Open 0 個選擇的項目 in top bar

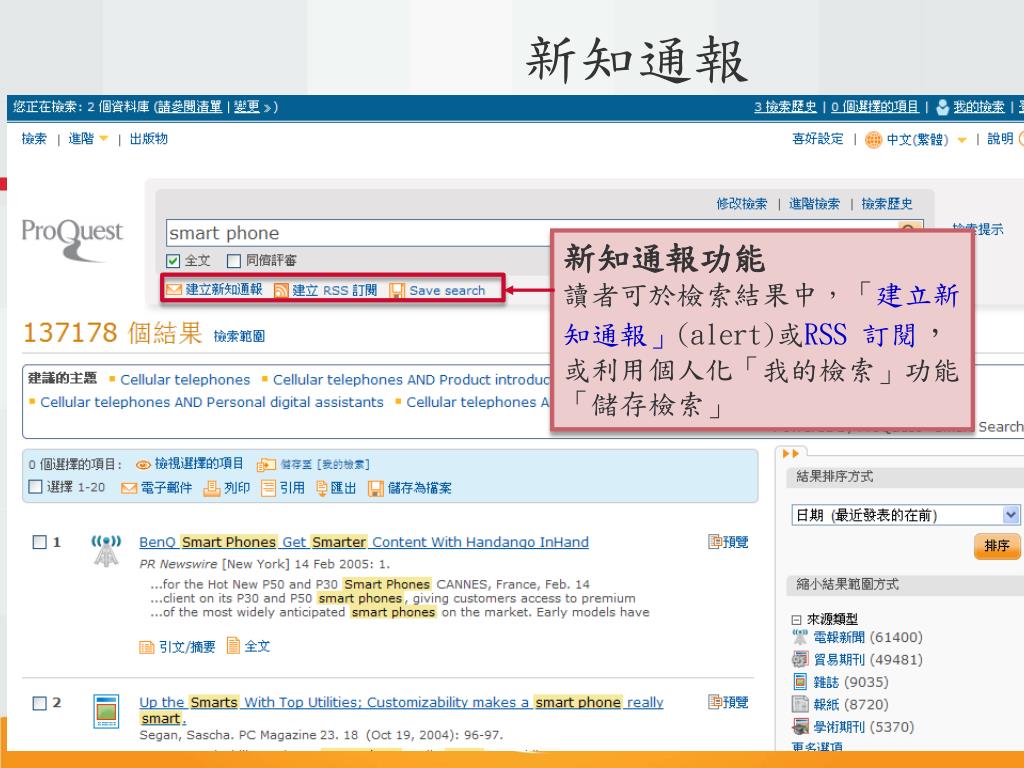874,106
